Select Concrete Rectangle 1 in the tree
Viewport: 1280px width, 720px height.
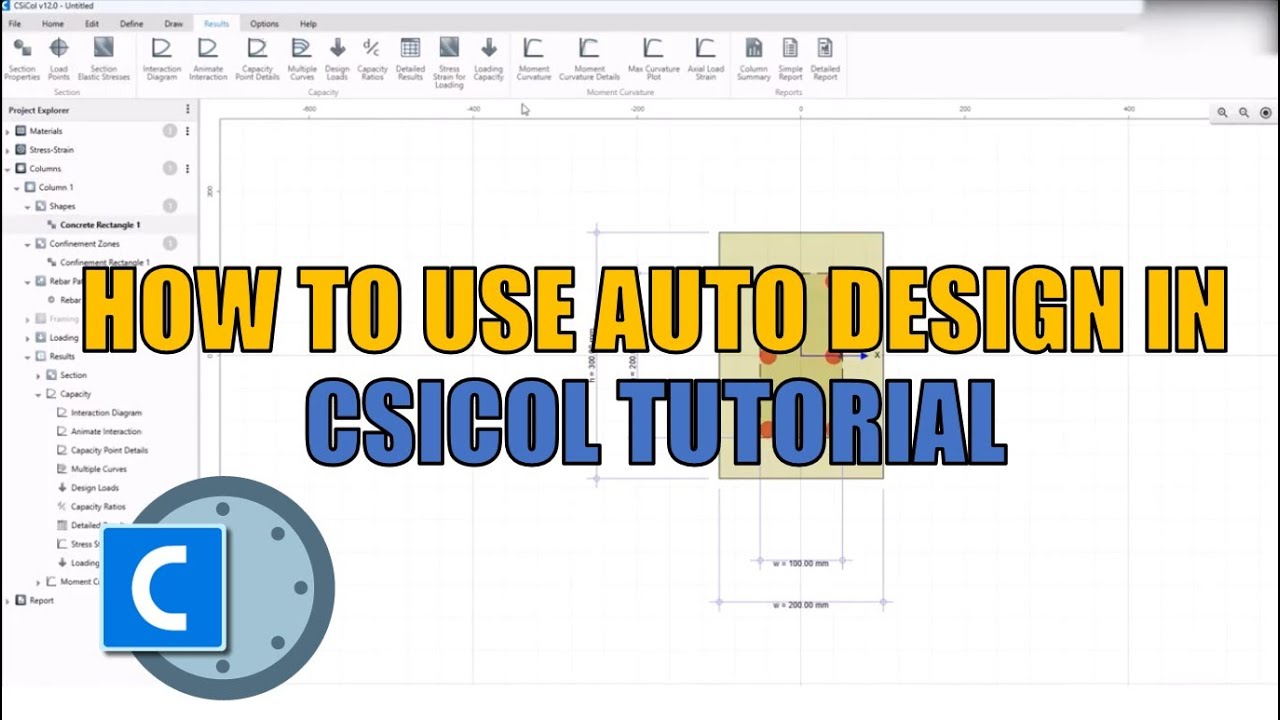pyautogui.click(x=100, y=225)
